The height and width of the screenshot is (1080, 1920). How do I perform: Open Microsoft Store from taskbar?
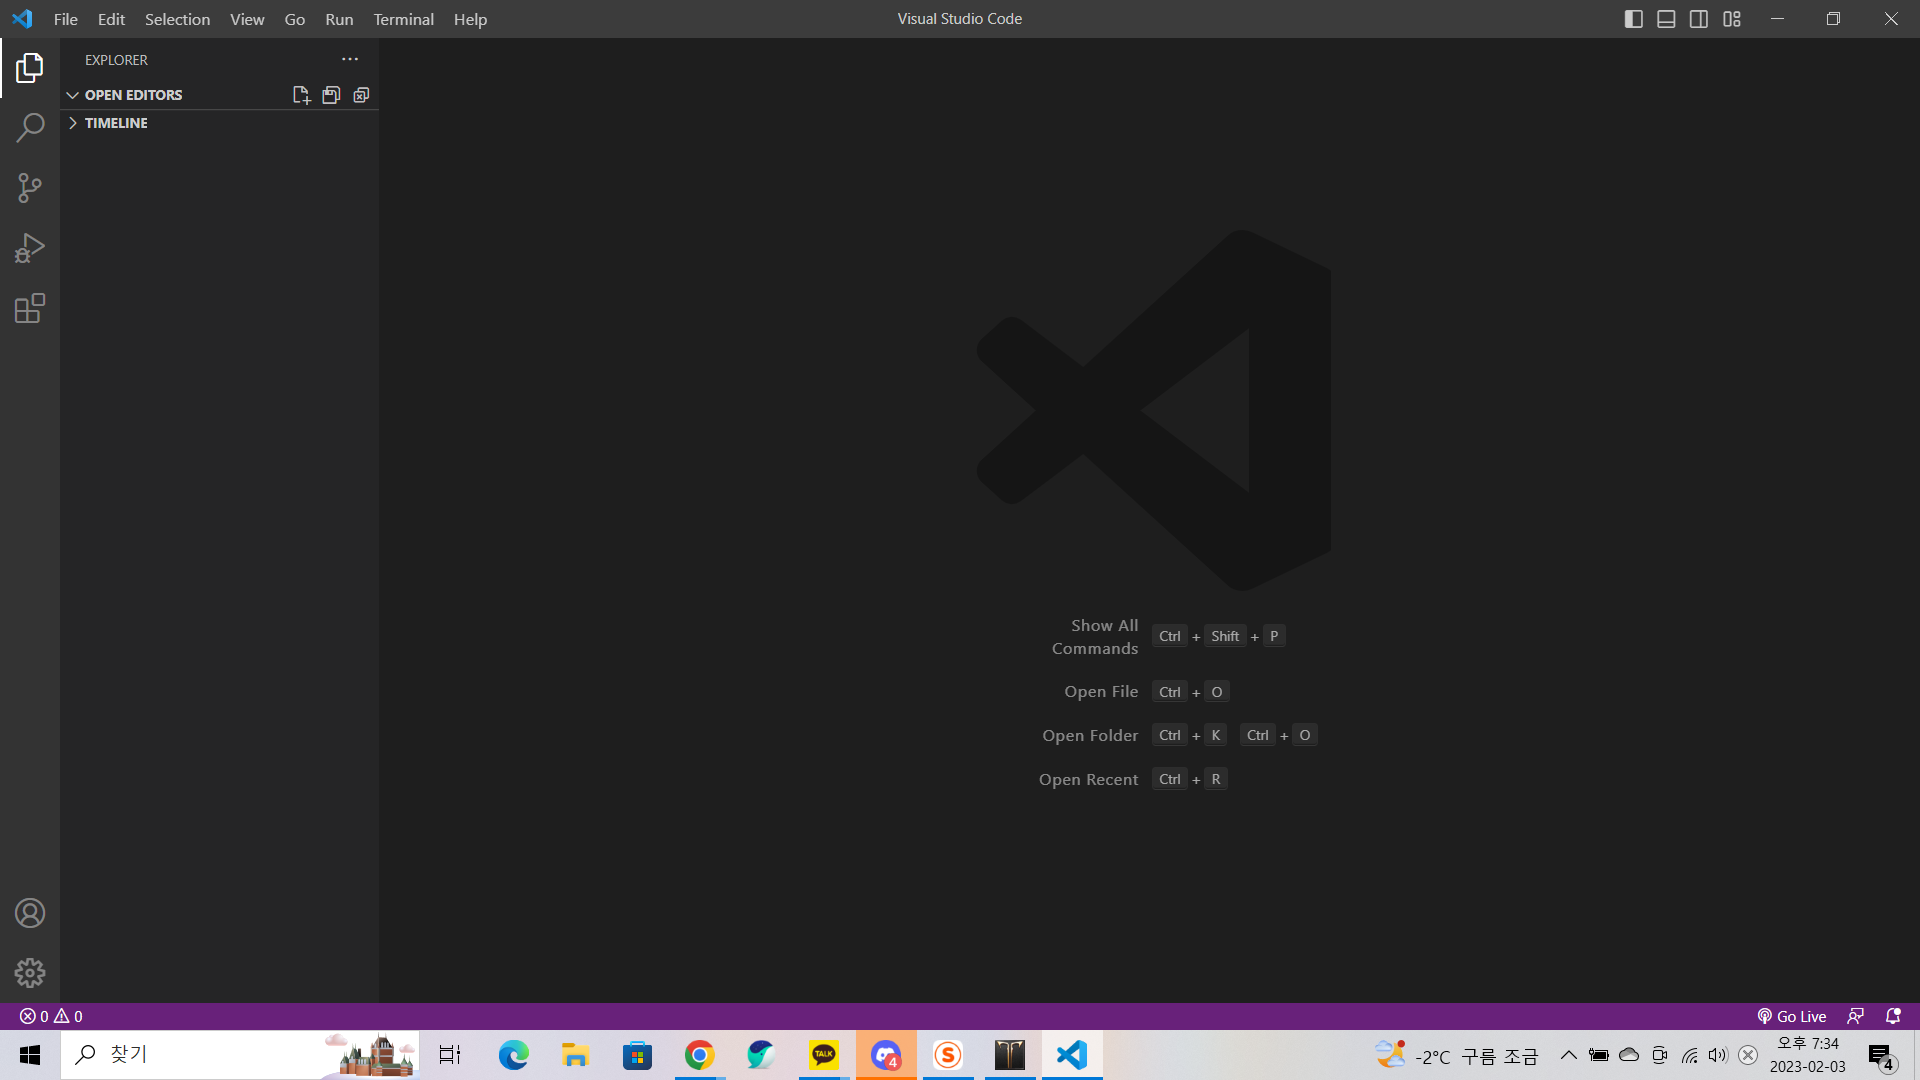coord(637,1055)
